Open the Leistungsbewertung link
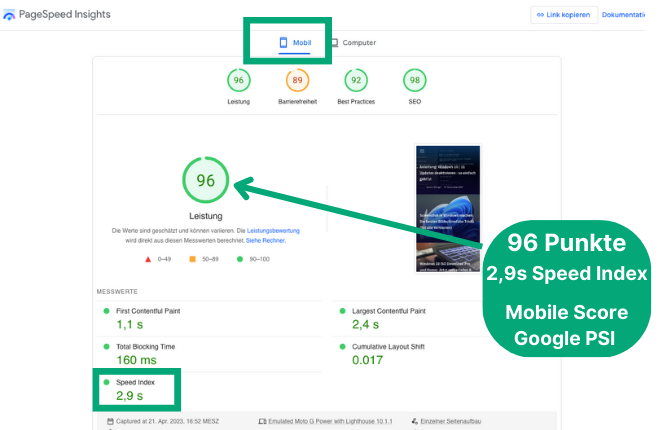The height and width of the screenshot is (430, 664). (x=273, y=231)
